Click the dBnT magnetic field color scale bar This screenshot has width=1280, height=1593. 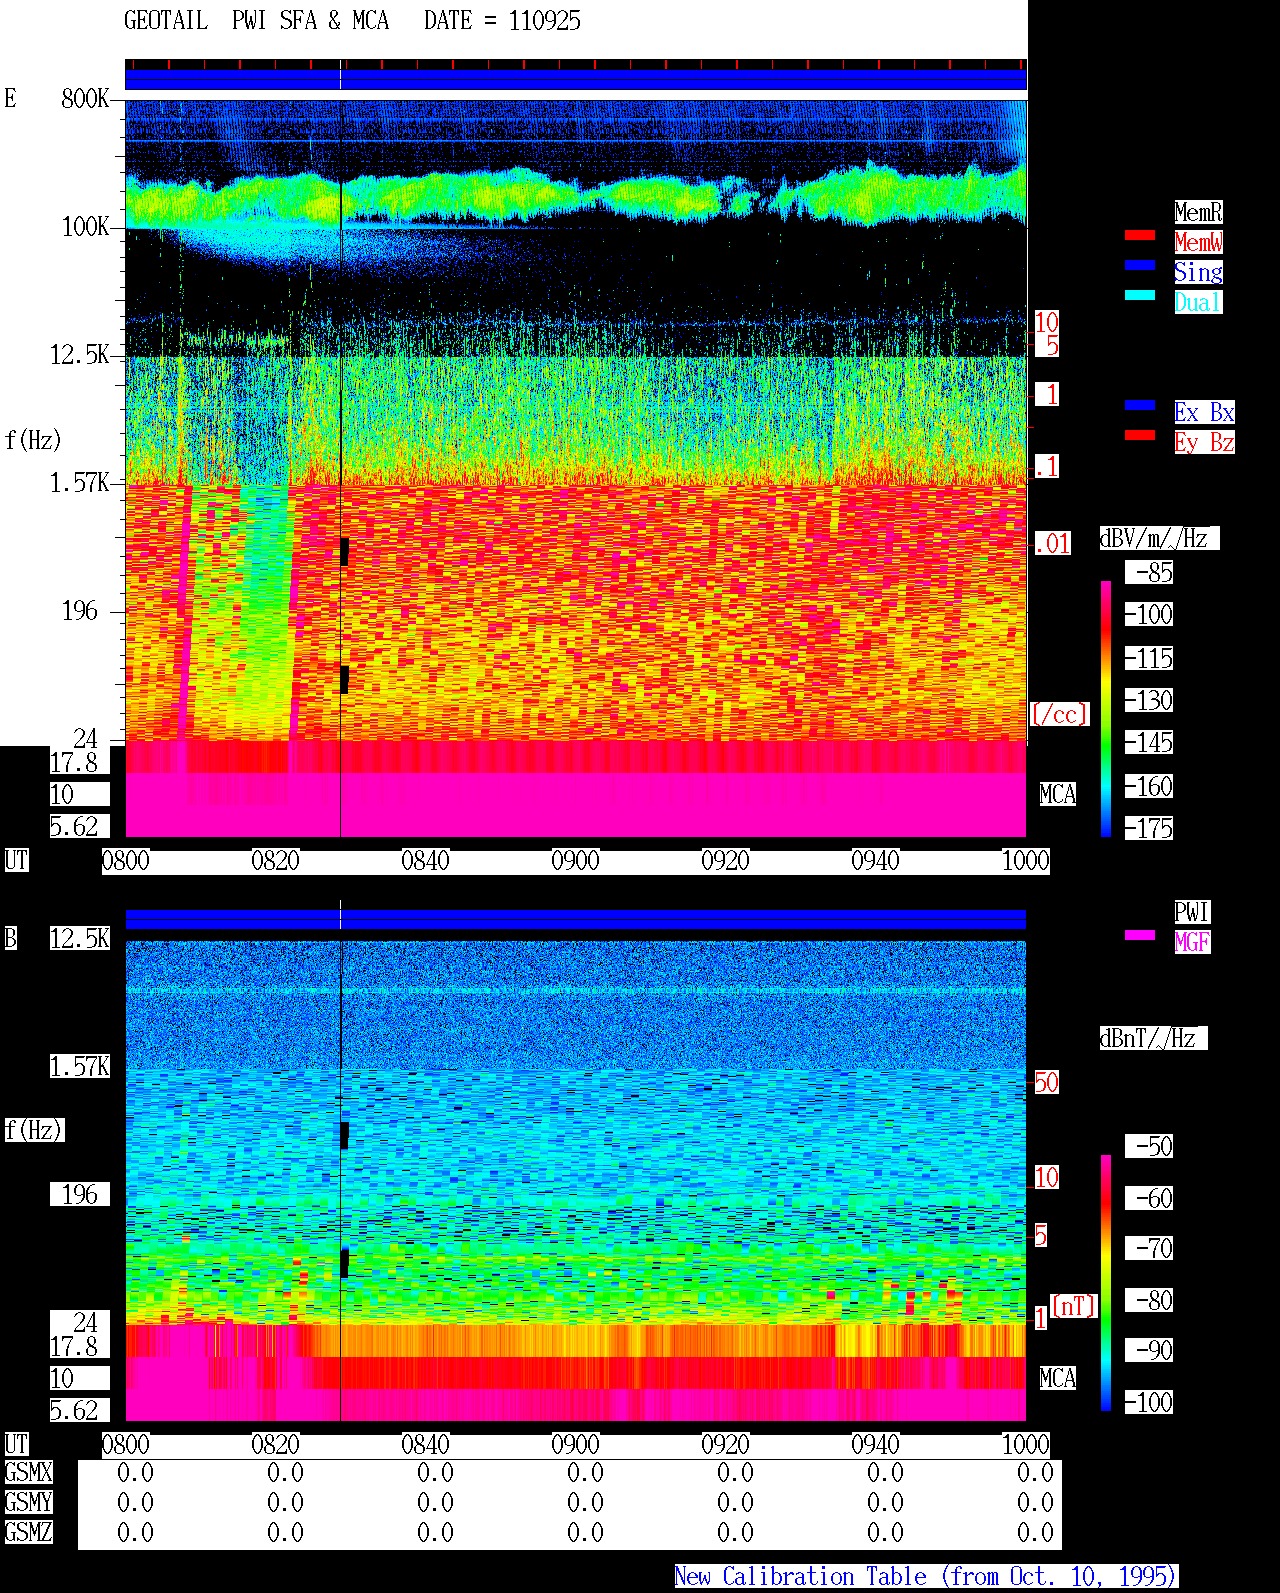[x=1106, y=1283]
